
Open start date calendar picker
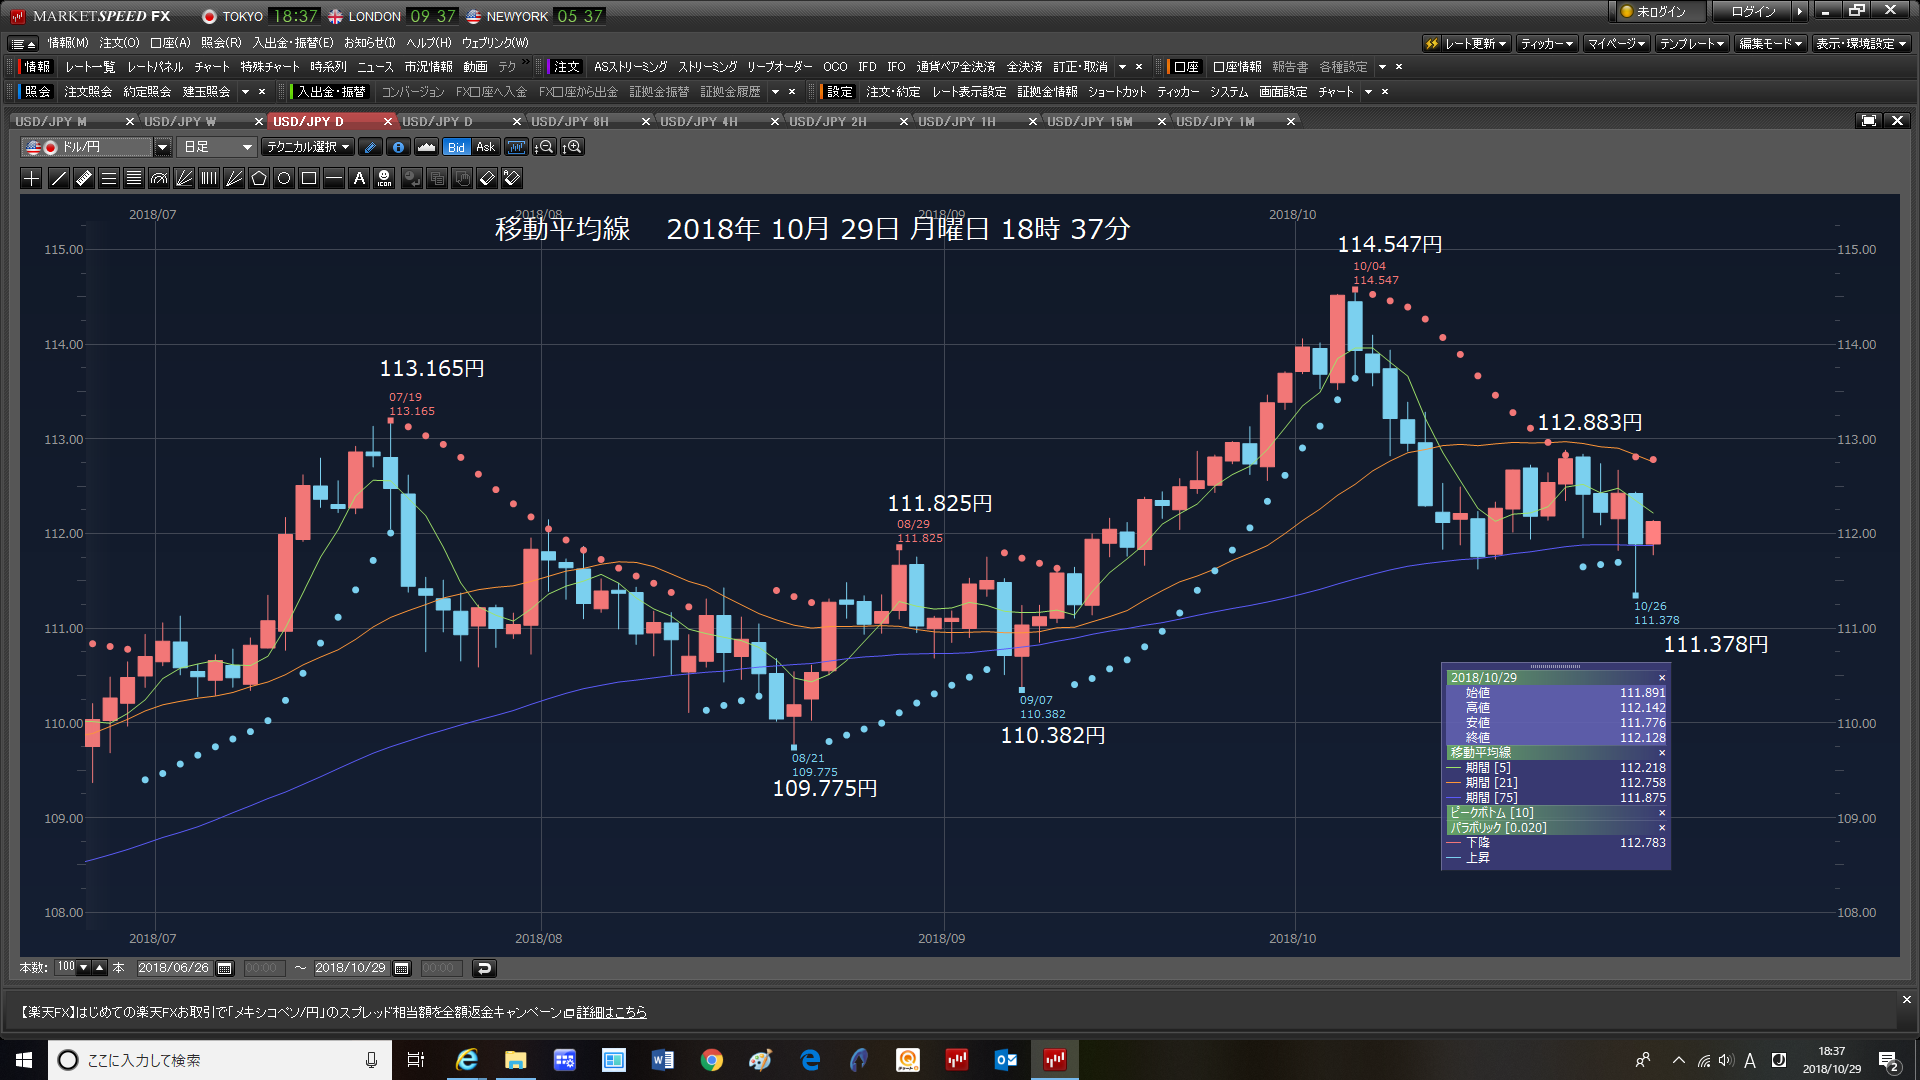[x=225, y=968]
